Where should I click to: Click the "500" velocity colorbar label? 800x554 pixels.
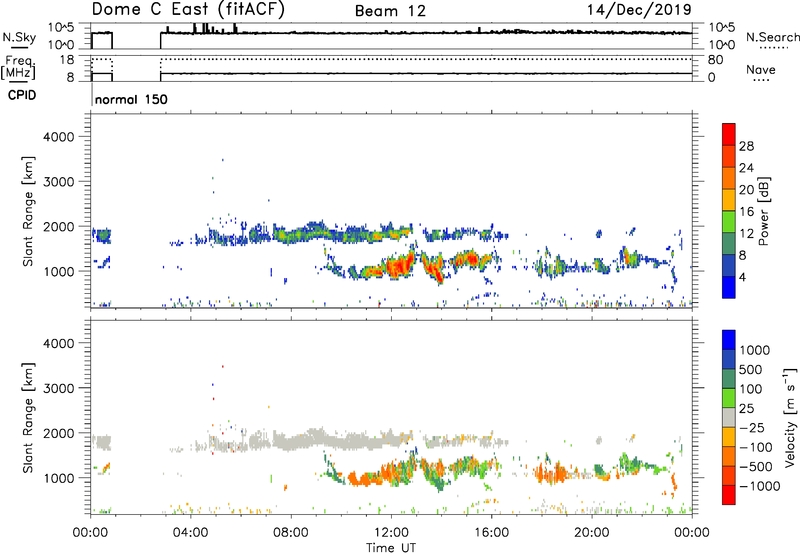point(751,370)
